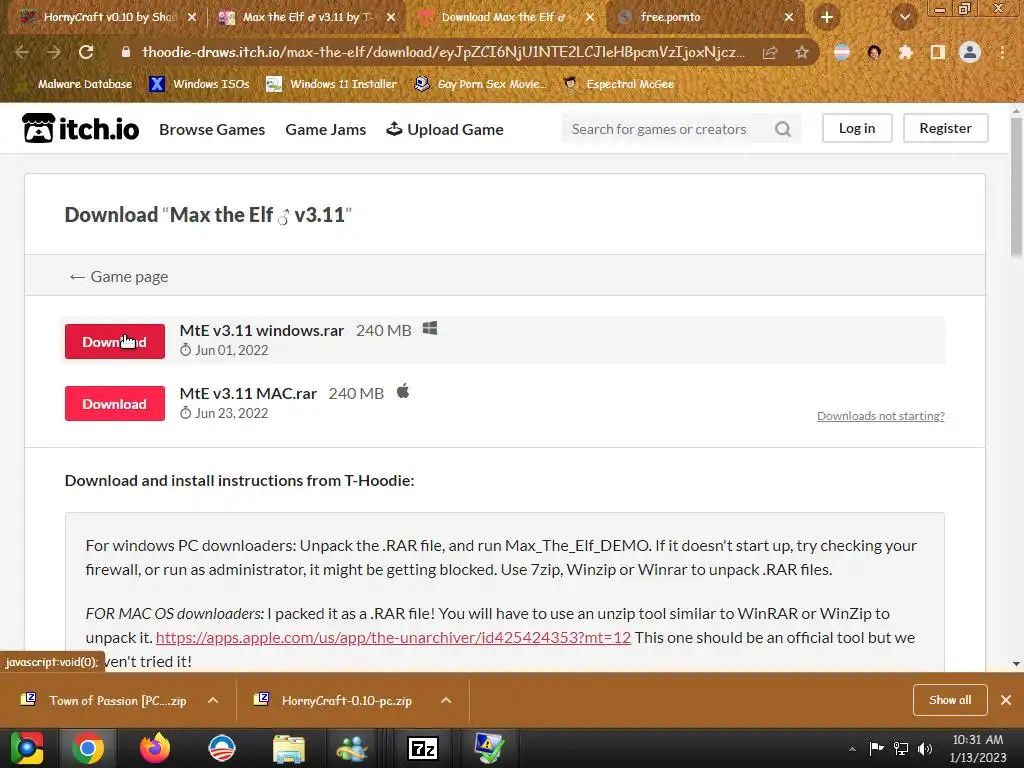This screenshot has height=768, width=1024.
Task: Click the taskbar app with Obama logo icon
Action: [x=221, y=748]
